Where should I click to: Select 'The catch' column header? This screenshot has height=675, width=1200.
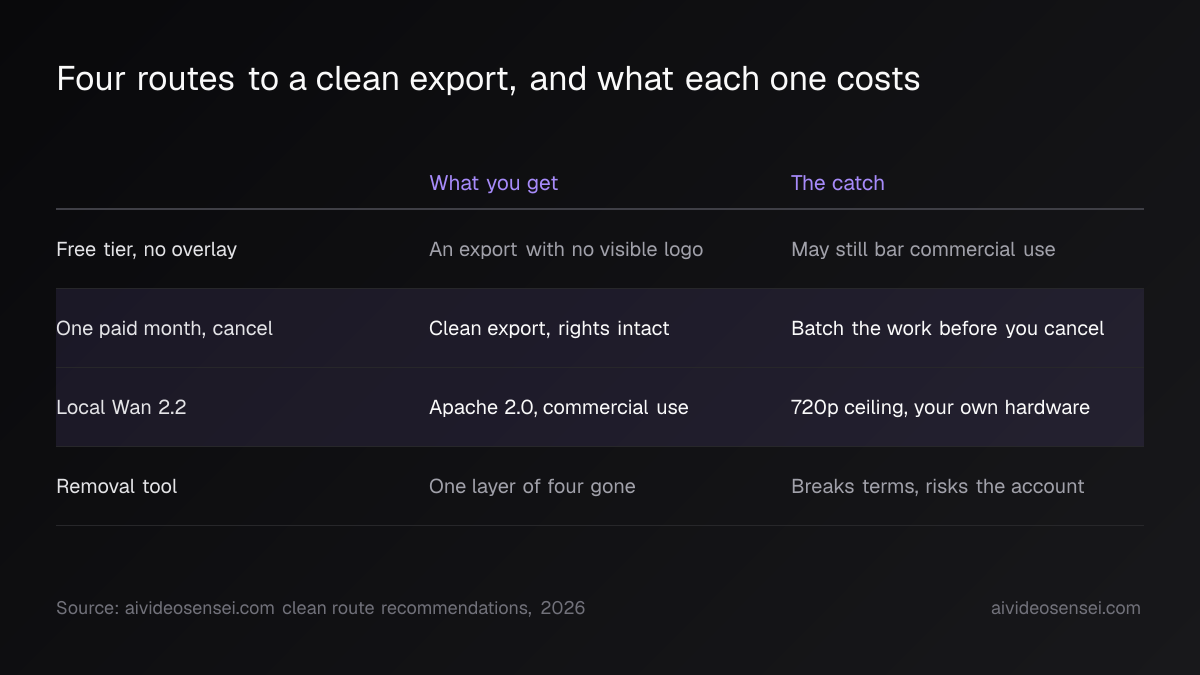pyautogui.click(x=838, y=183)
